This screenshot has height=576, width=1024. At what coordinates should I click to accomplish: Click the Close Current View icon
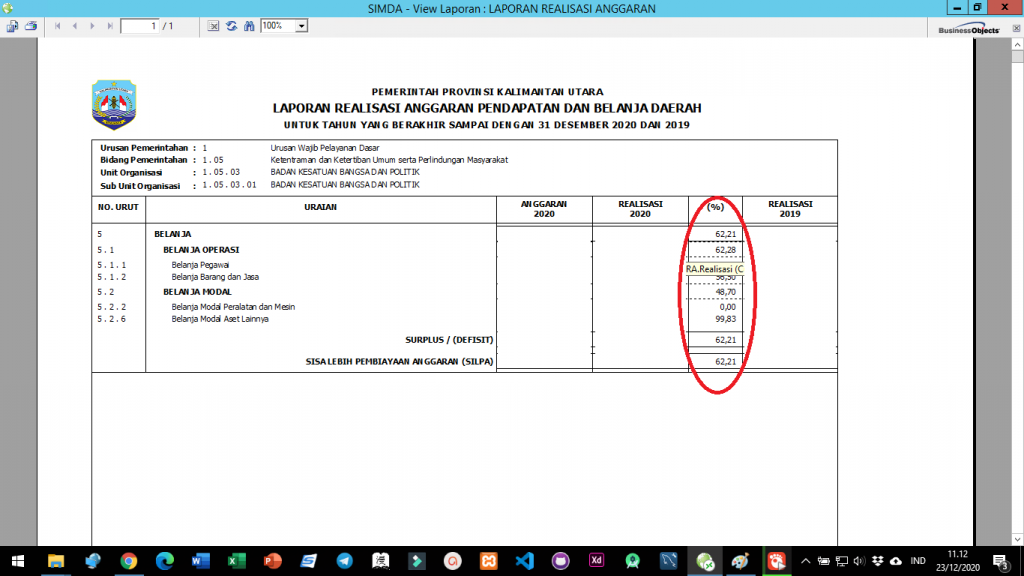click(214, 26)
